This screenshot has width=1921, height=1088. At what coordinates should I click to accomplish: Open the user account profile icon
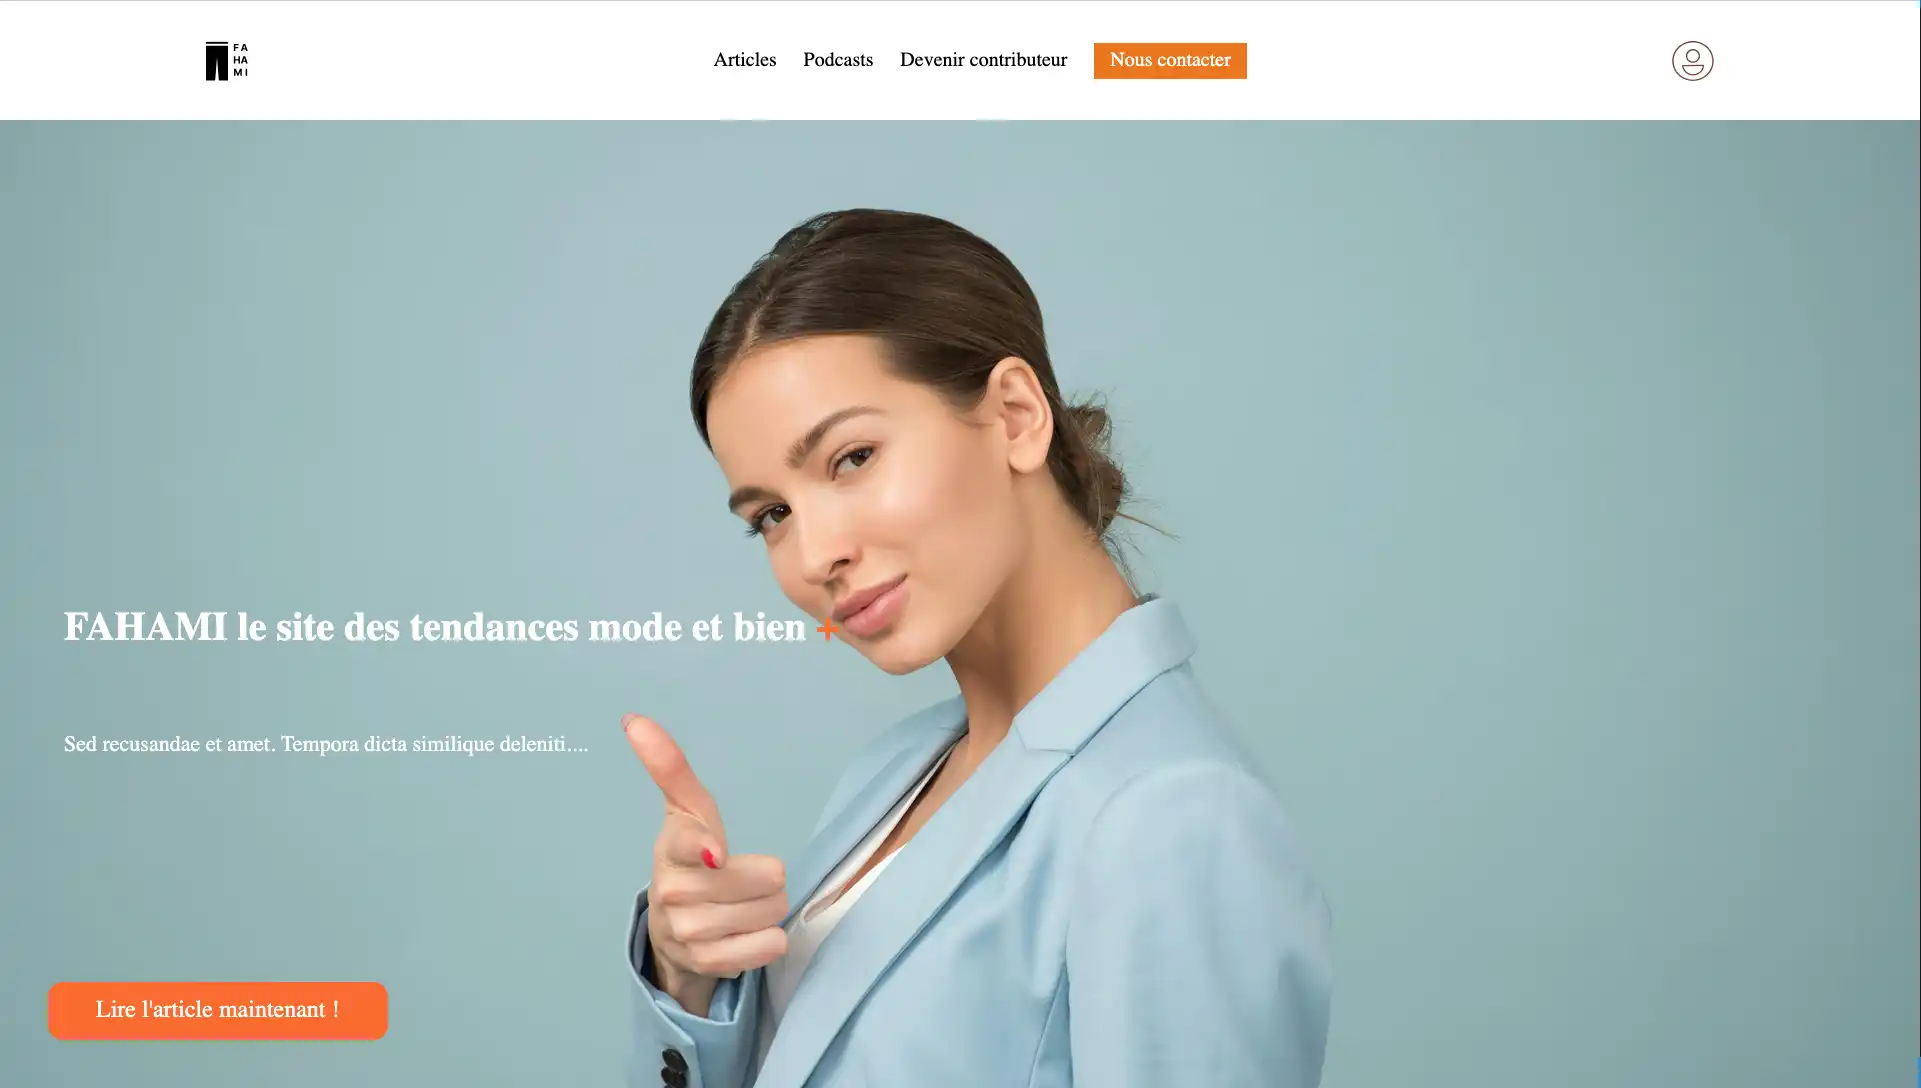pyautogui.click(x=1692, y=61)
